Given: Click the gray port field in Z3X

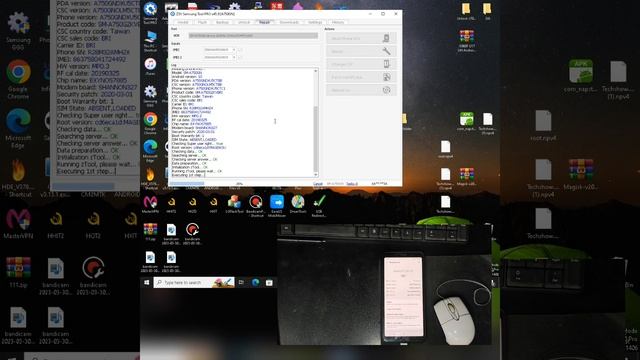Looking at the screenshot, I should [253, 36].
